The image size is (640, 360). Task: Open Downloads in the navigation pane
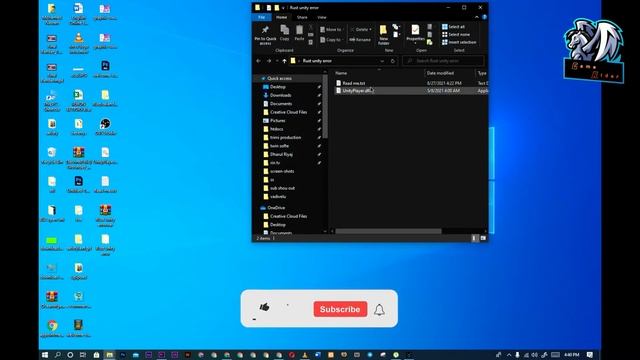point(280,95)
